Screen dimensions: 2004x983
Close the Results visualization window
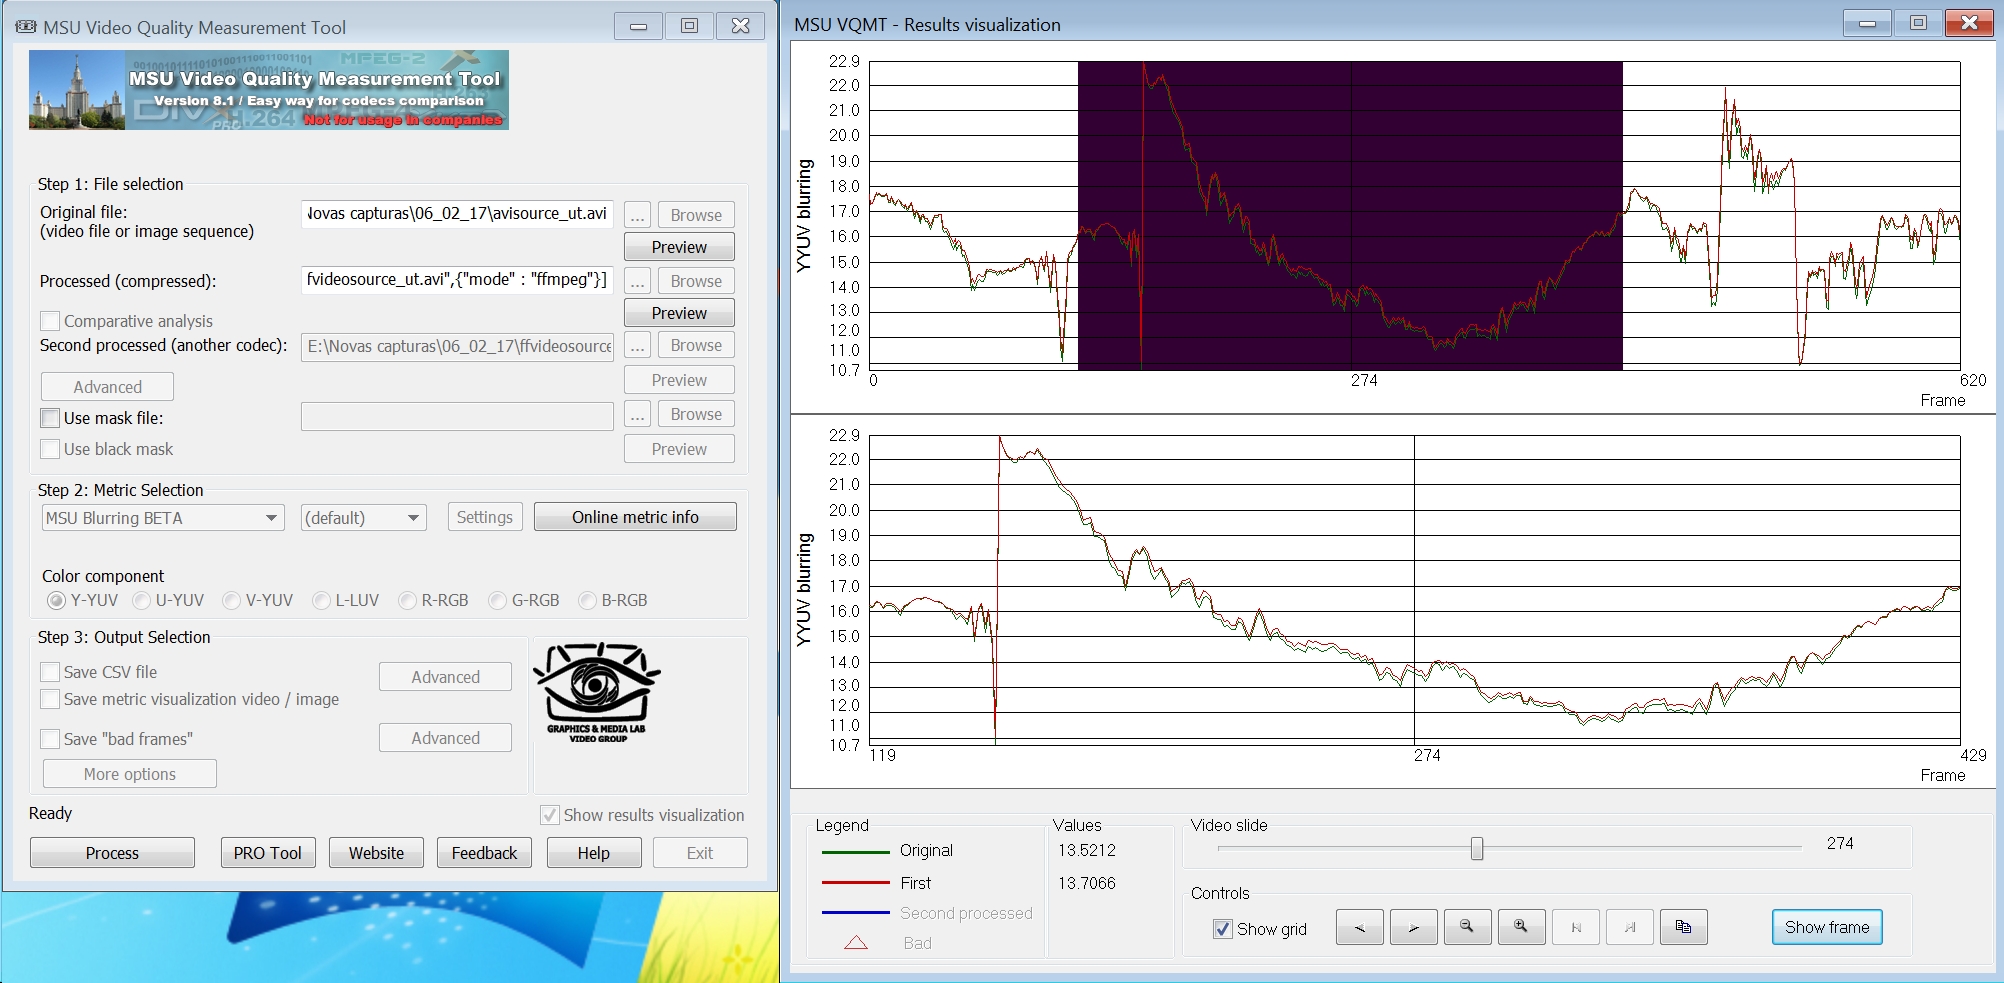[1969, 23]
